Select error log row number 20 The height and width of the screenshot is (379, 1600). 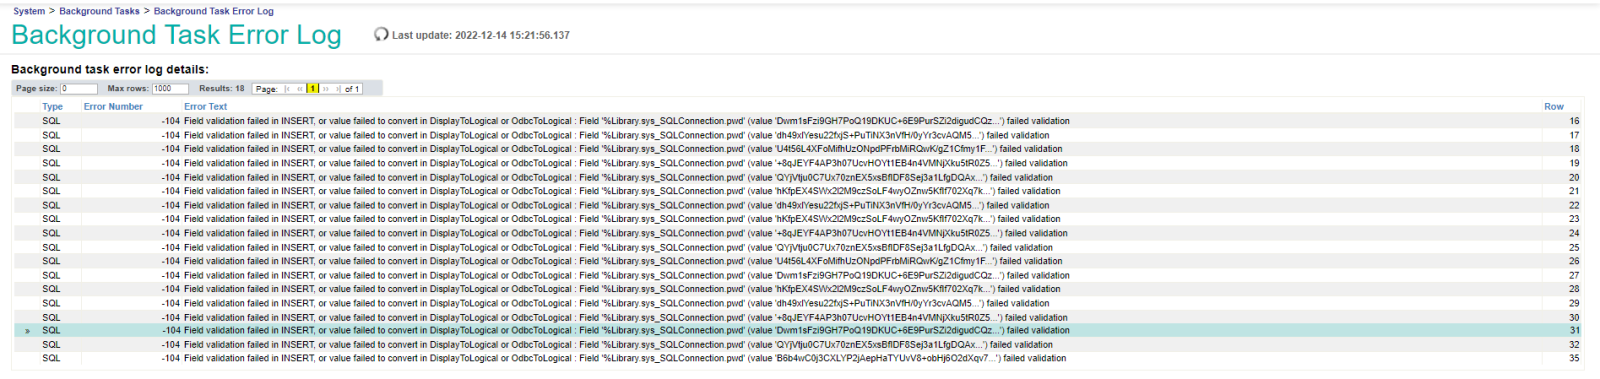pos(798,177)
